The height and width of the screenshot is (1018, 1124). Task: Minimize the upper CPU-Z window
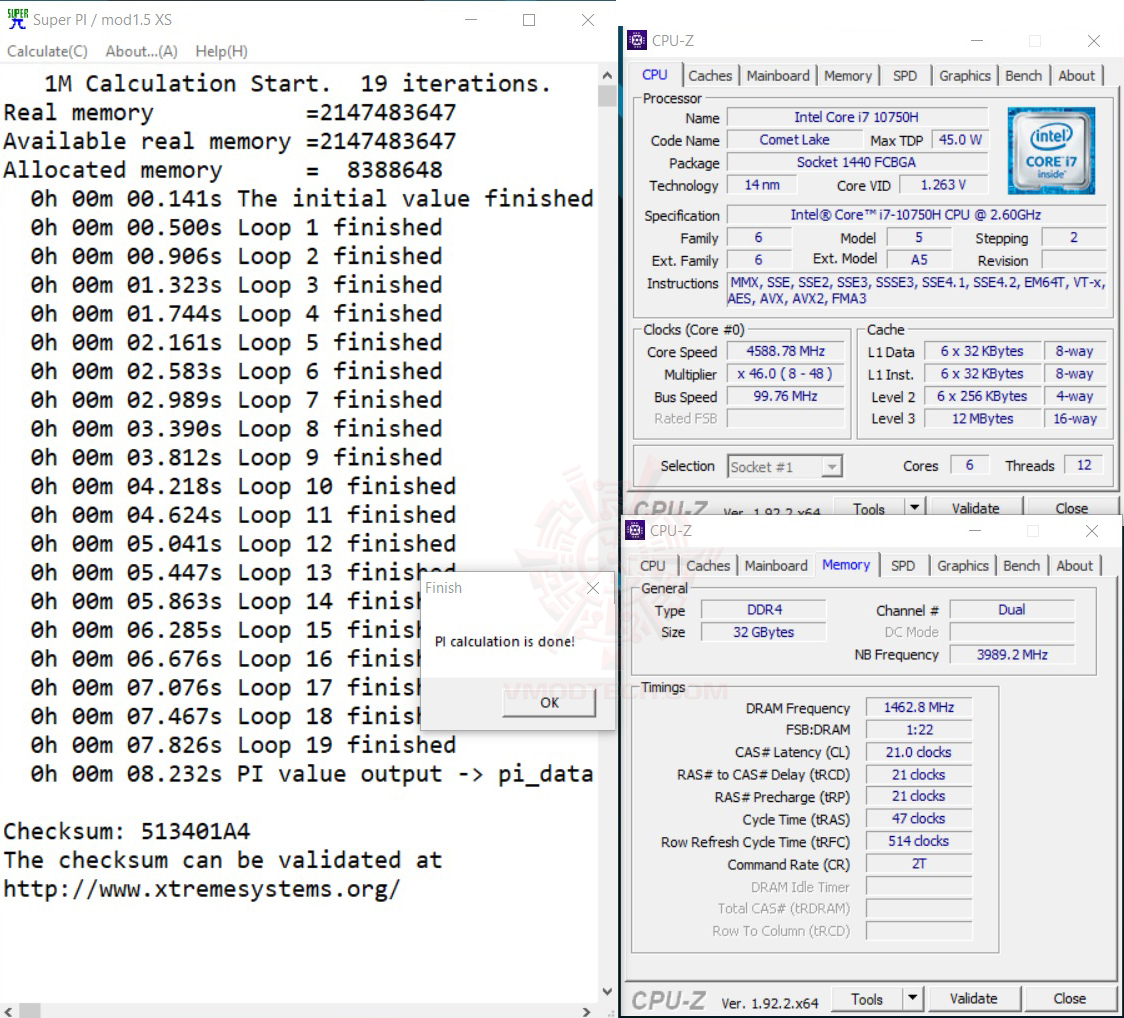coord(976,41)
